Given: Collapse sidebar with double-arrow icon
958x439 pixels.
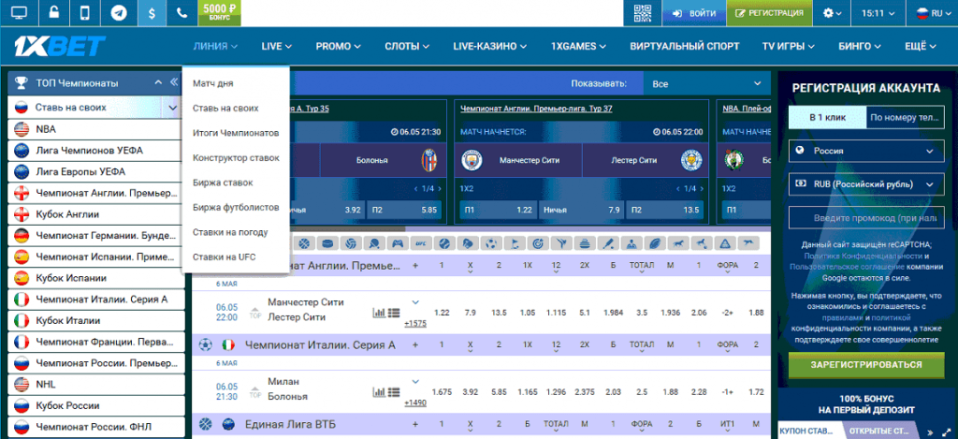Looking at the screenshot, I should pos(158,83).
